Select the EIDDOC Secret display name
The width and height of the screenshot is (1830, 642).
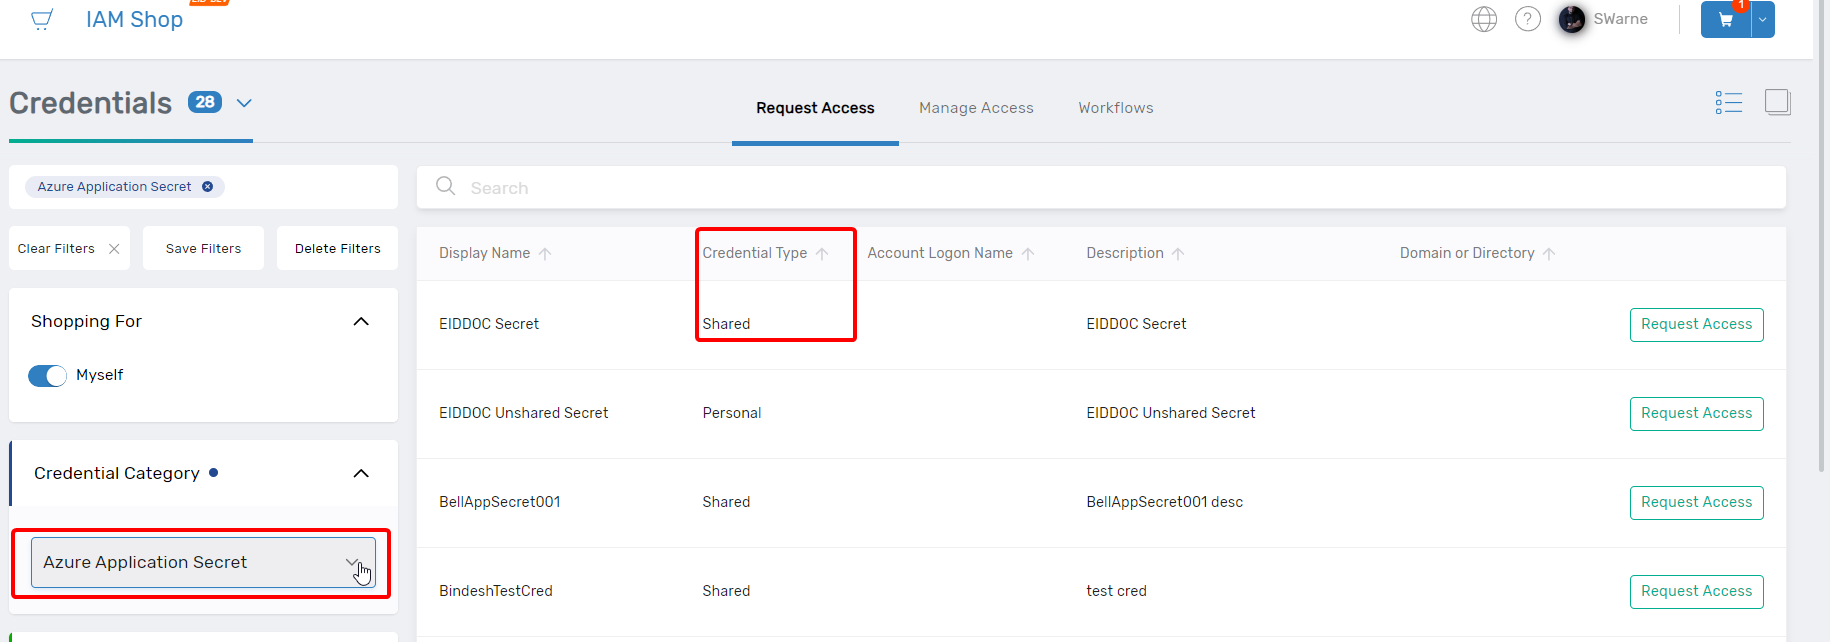point(489,324)
